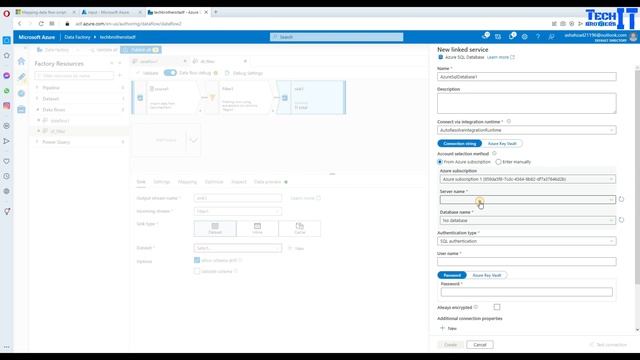Switch to Azure Key Vault connection option
The height and width of the screenshot is (360, 640).
coord(502,143)
